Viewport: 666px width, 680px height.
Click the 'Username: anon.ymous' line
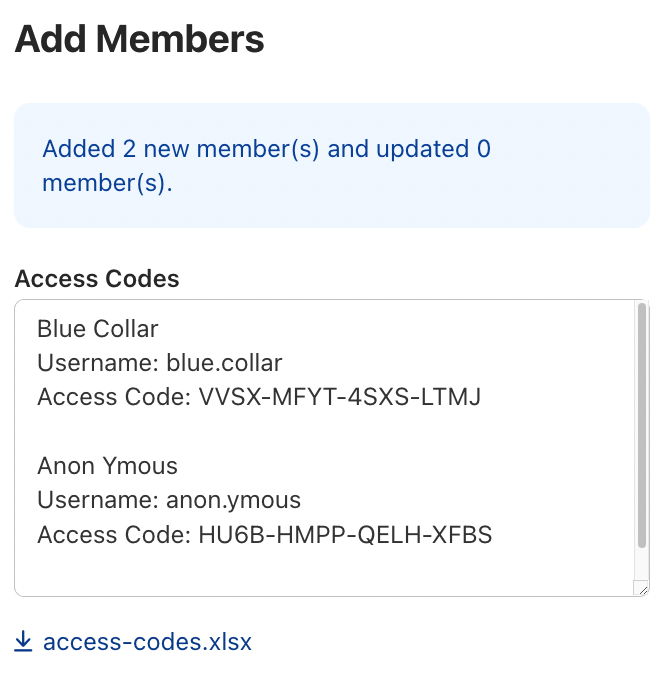click(x=169, y=500)
